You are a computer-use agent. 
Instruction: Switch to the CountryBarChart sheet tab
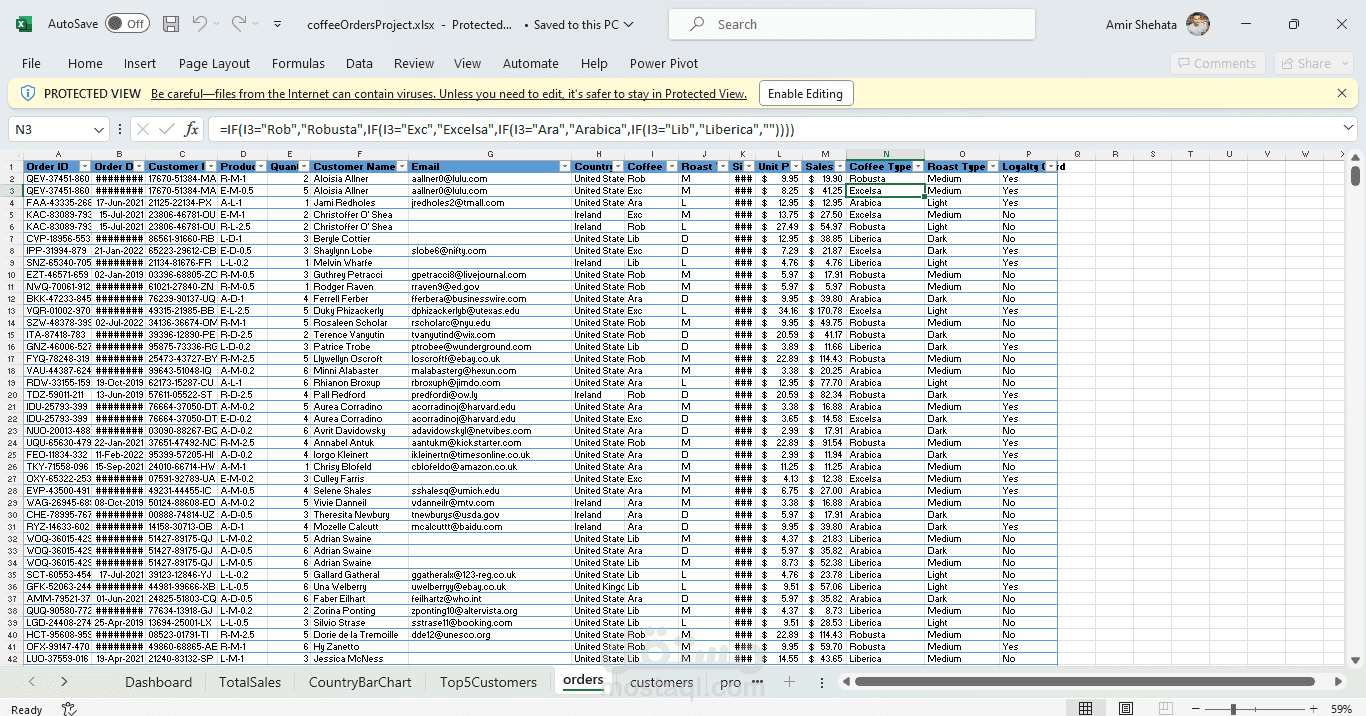(x=360, y=682)
